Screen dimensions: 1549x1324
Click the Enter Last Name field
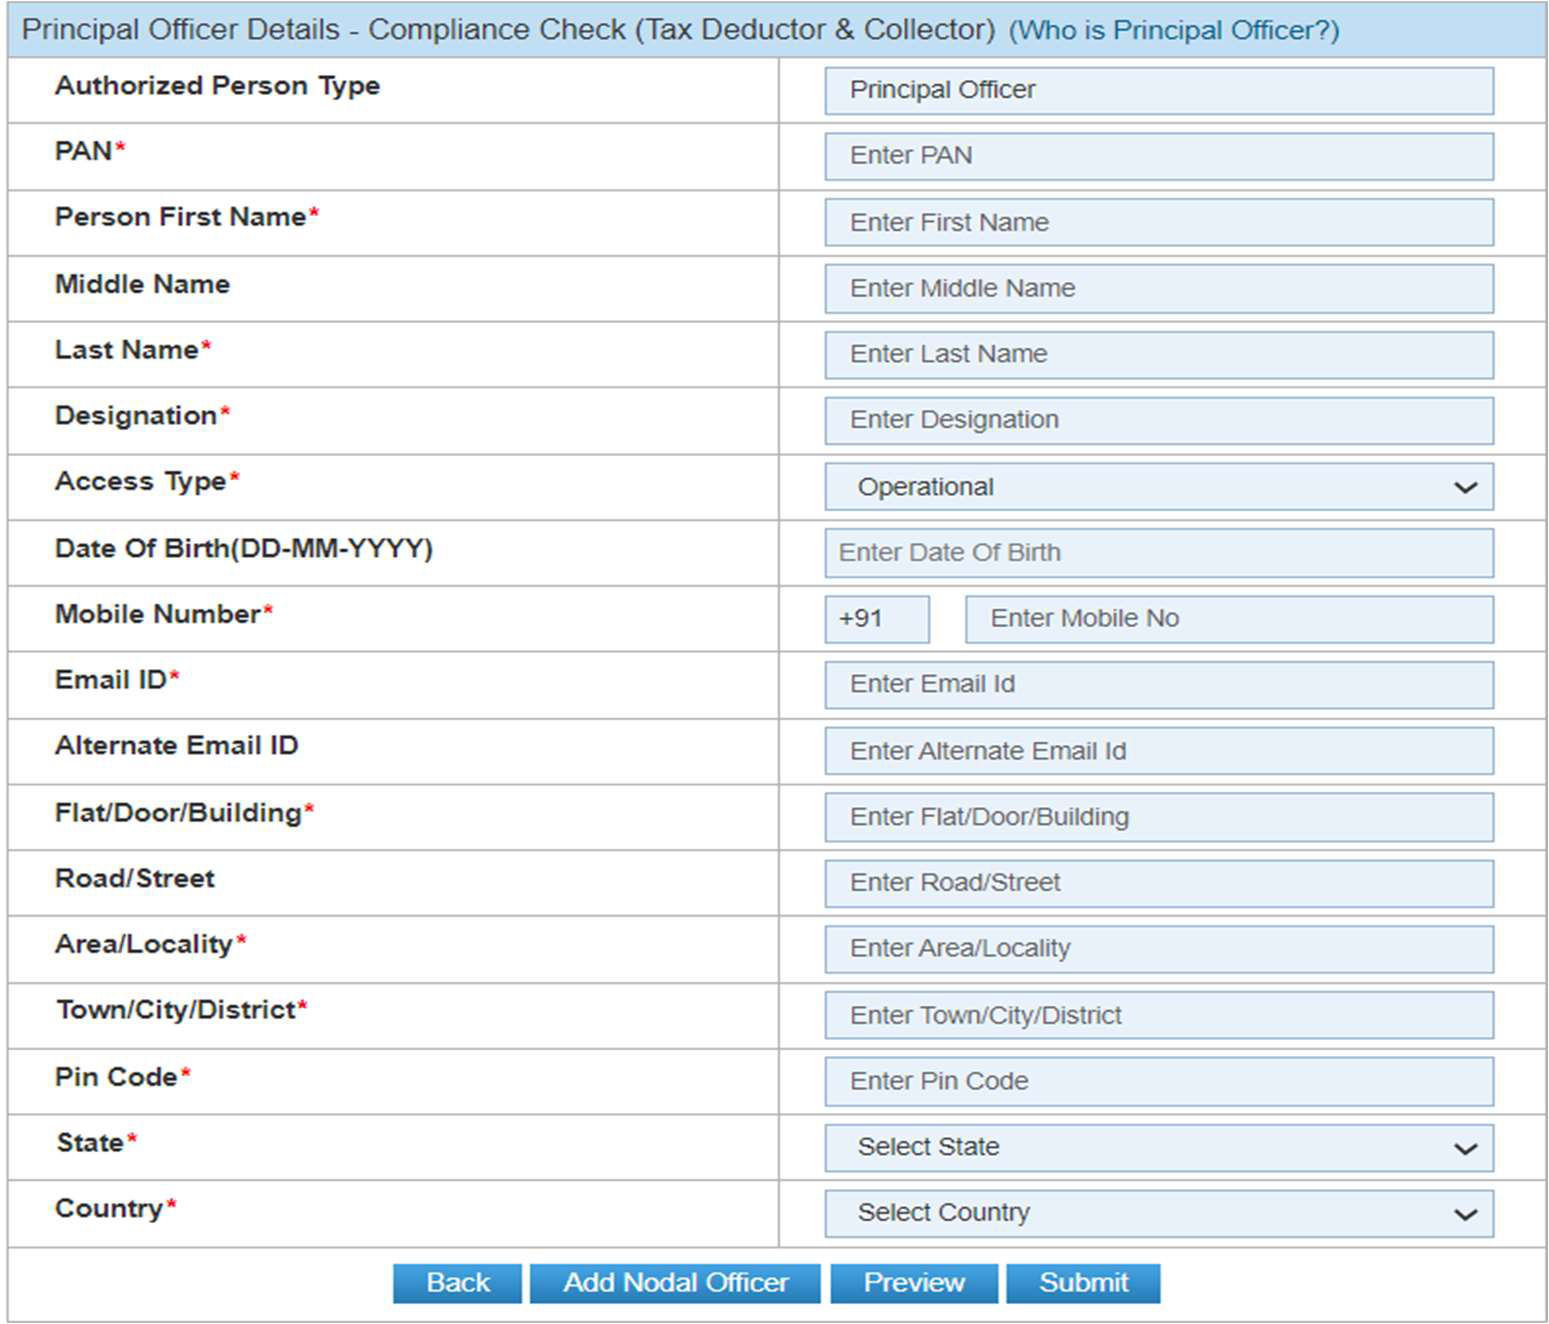[1159, 354]
